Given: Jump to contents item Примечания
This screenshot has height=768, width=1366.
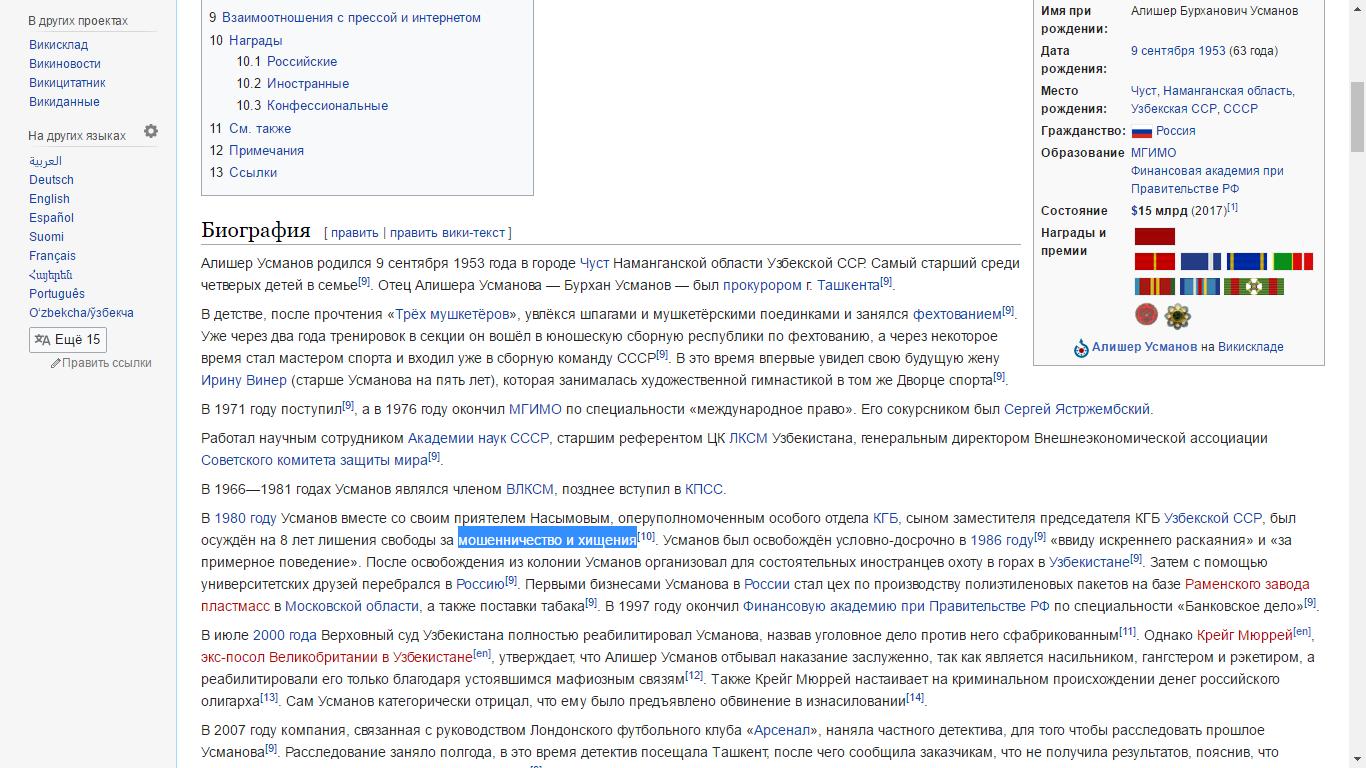Looking at the screenshot, I should click(x=266, y=151).
